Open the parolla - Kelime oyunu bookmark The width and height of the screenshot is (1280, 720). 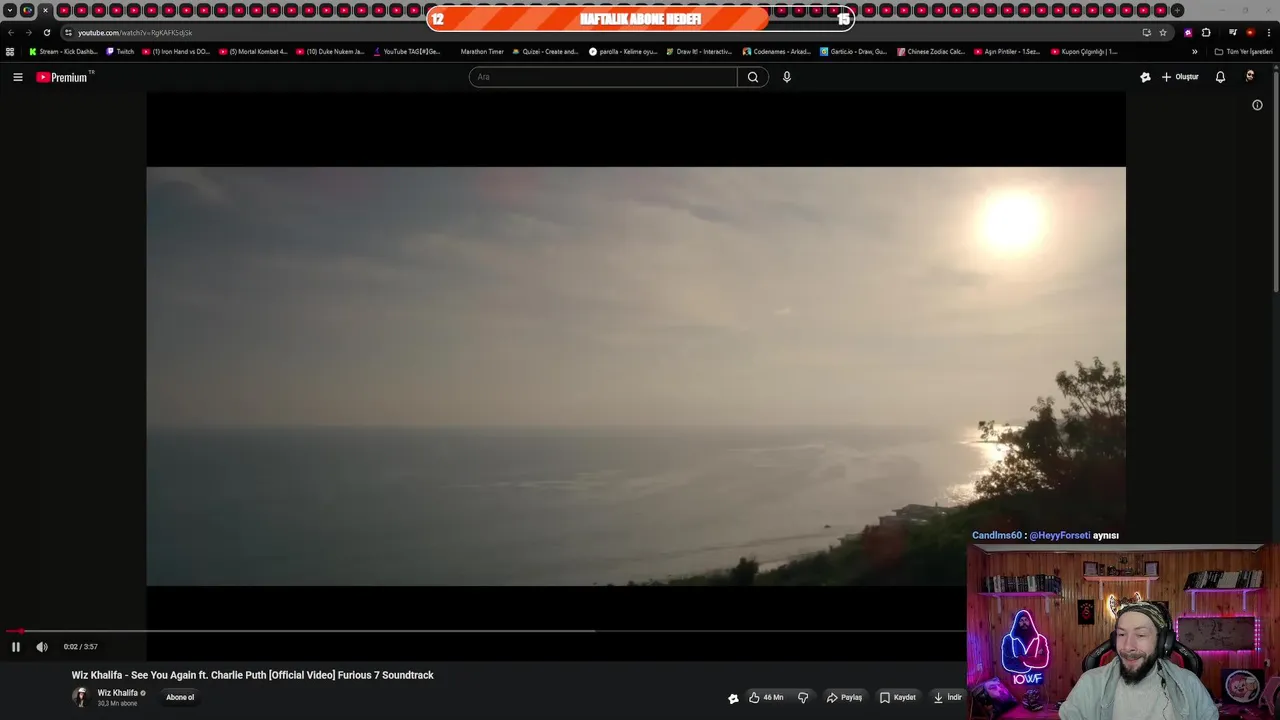pyautogui.click(x=623, y=52)
